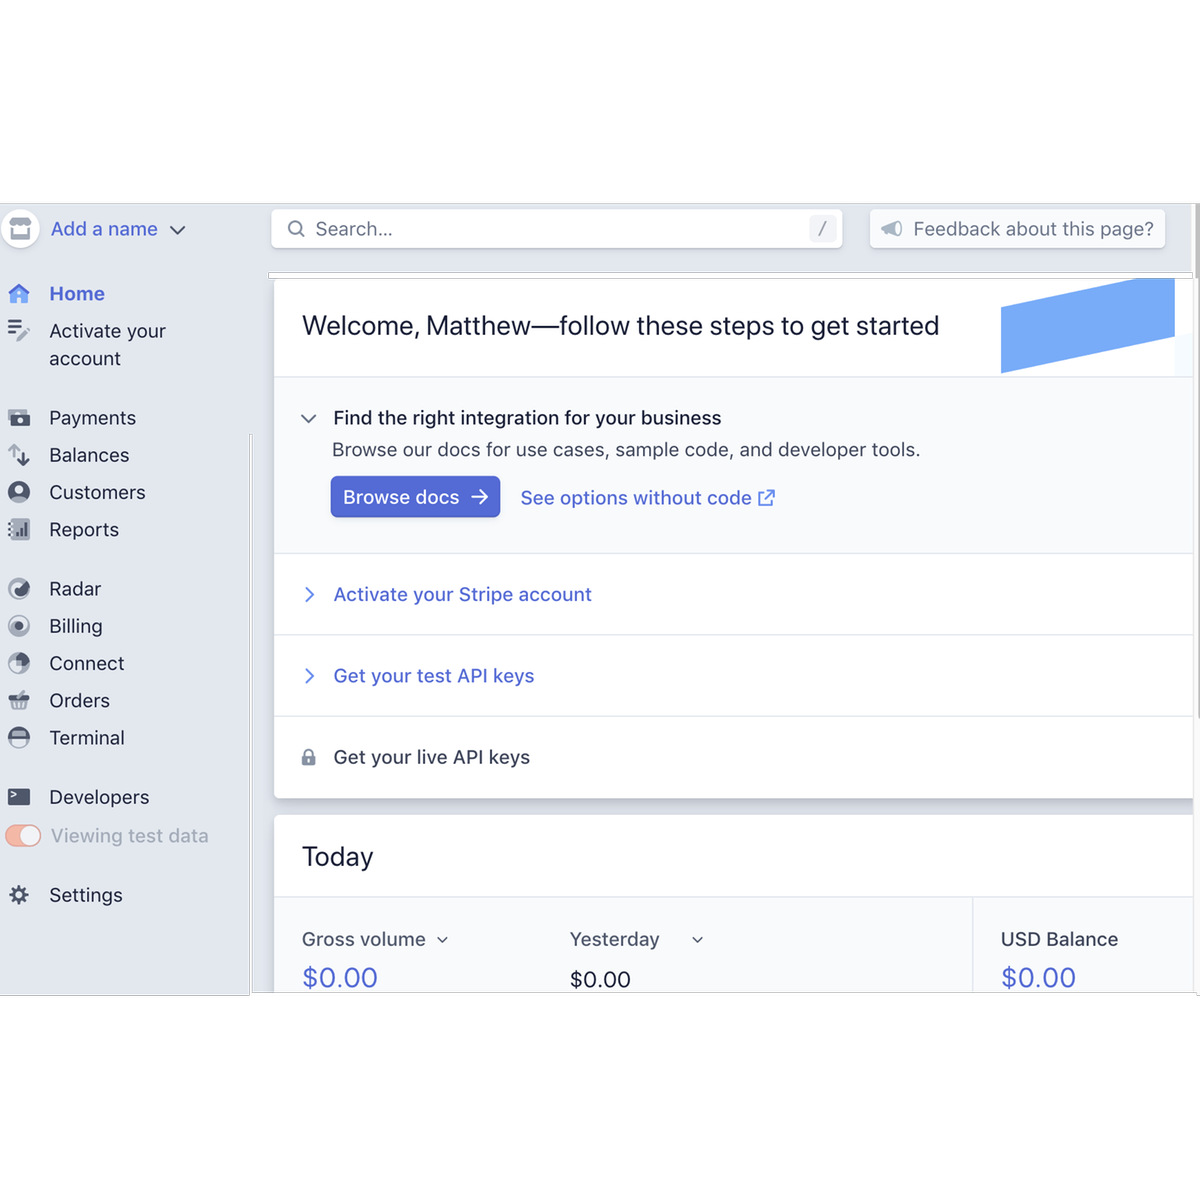
Task: Click the Settings gear icon
Action: [x=19, y=895]
